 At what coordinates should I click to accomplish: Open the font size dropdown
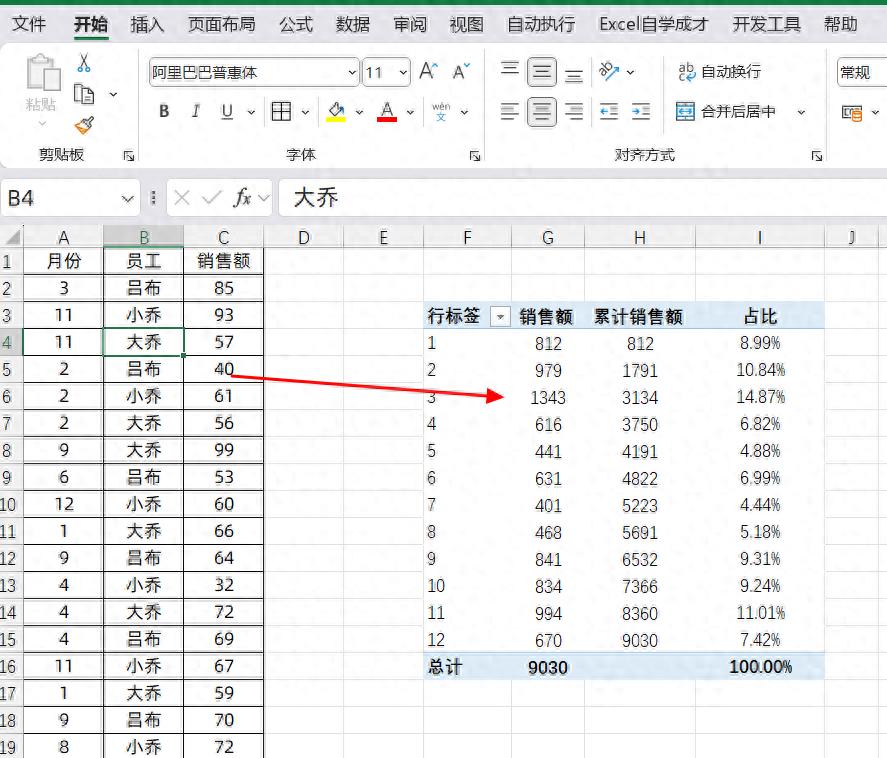(403, 72)
